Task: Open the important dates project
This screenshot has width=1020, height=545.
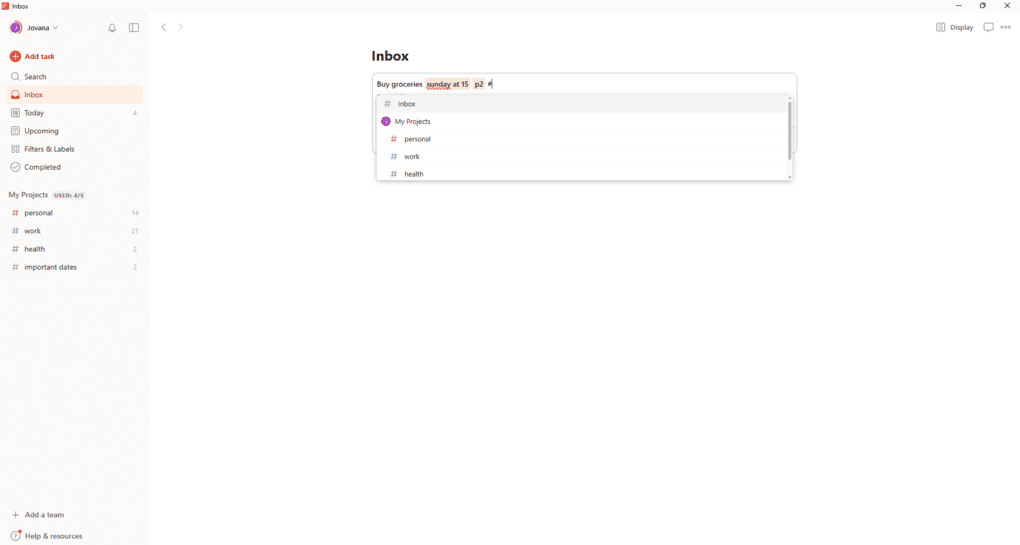Action: 74,267
